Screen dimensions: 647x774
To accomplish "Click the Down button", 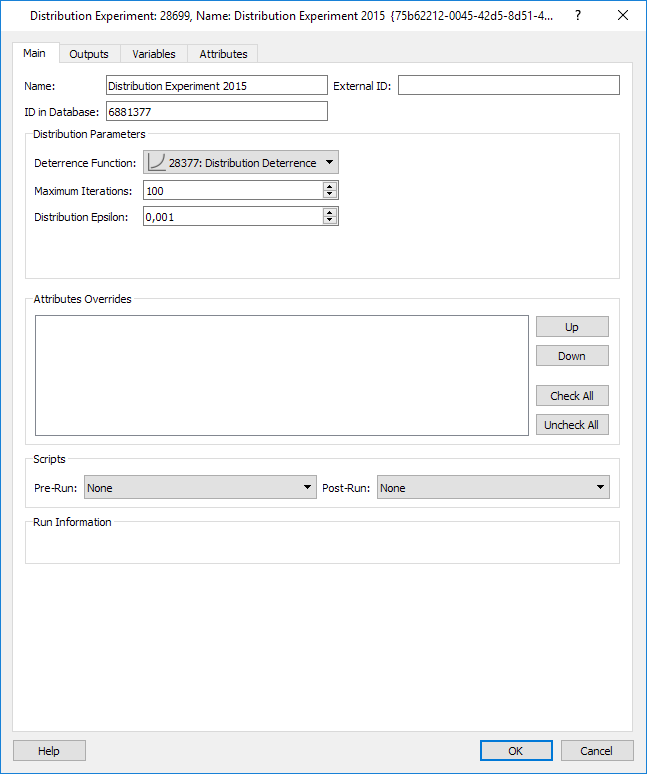I will click(x=572, y=356).
